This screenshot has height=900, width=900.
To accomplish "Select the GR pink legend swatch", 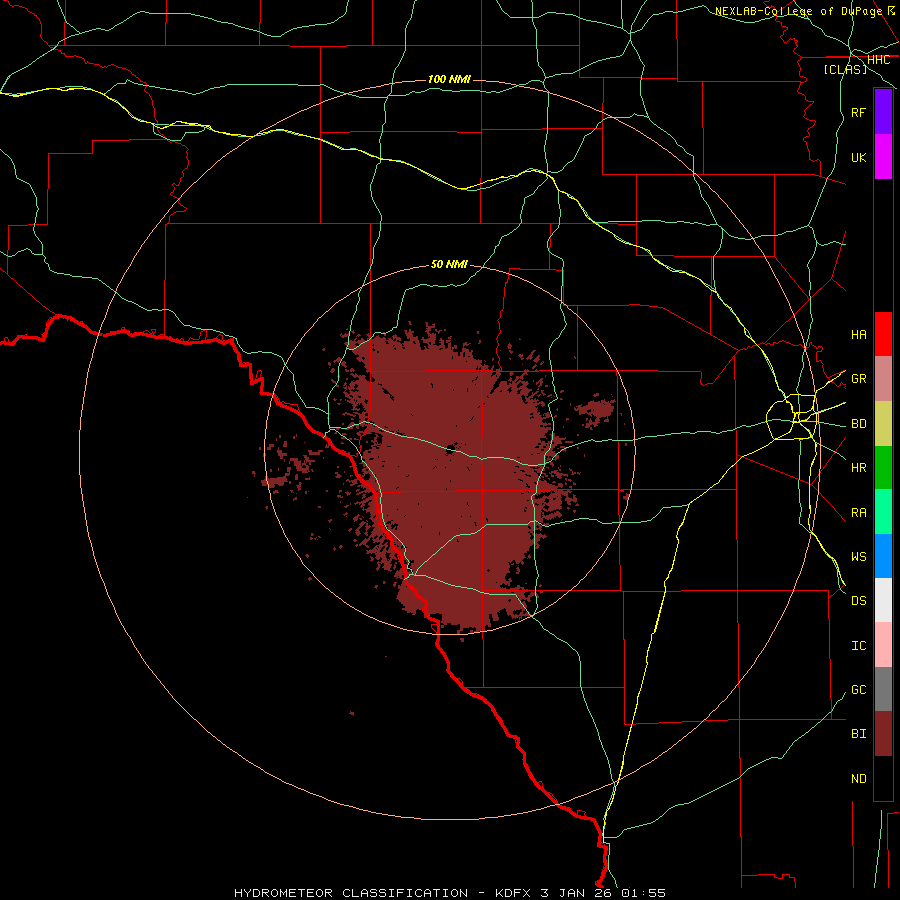I will click(883, 378).
